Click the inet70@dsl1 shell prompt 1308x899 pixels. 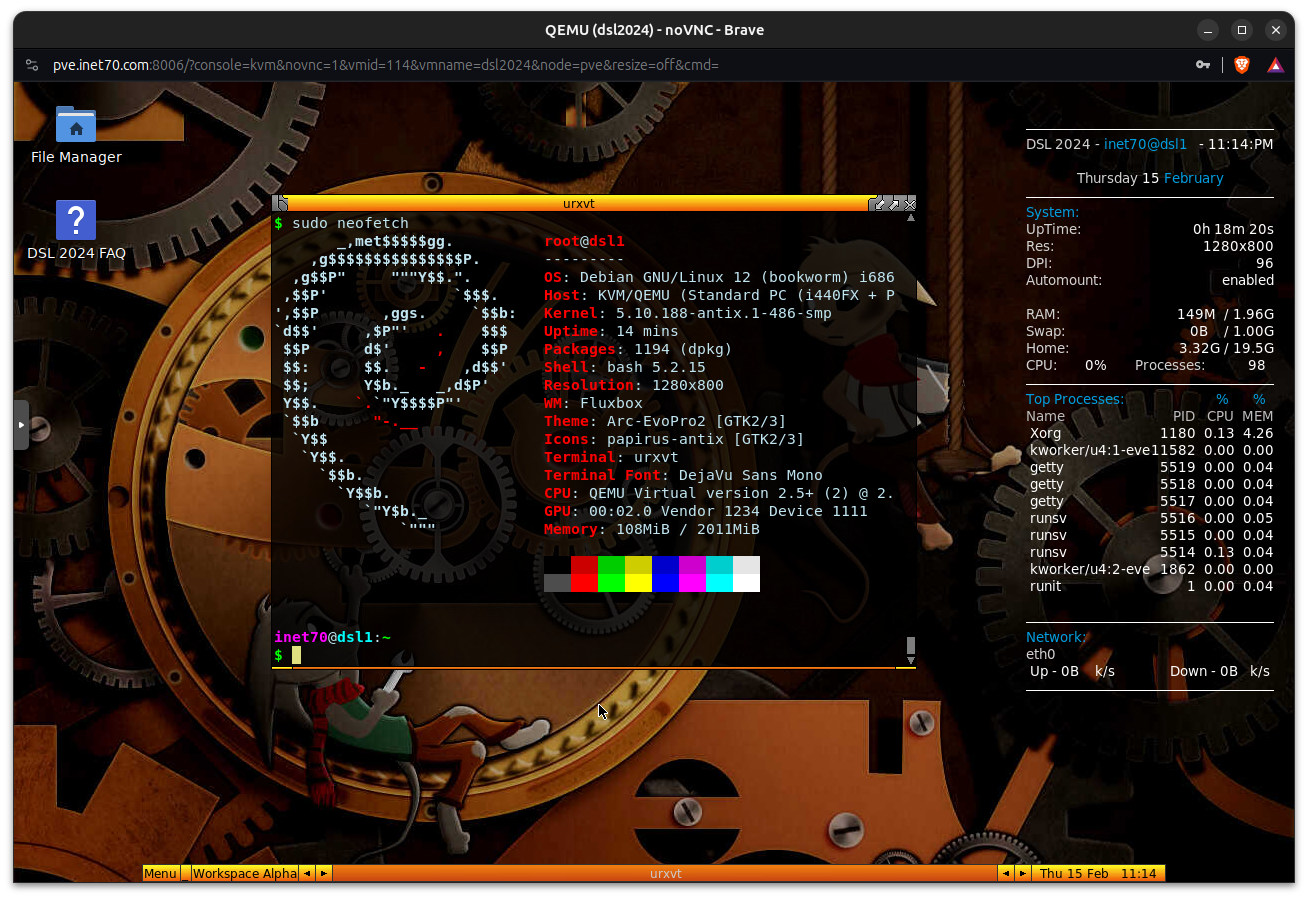(x=332, y=637)
